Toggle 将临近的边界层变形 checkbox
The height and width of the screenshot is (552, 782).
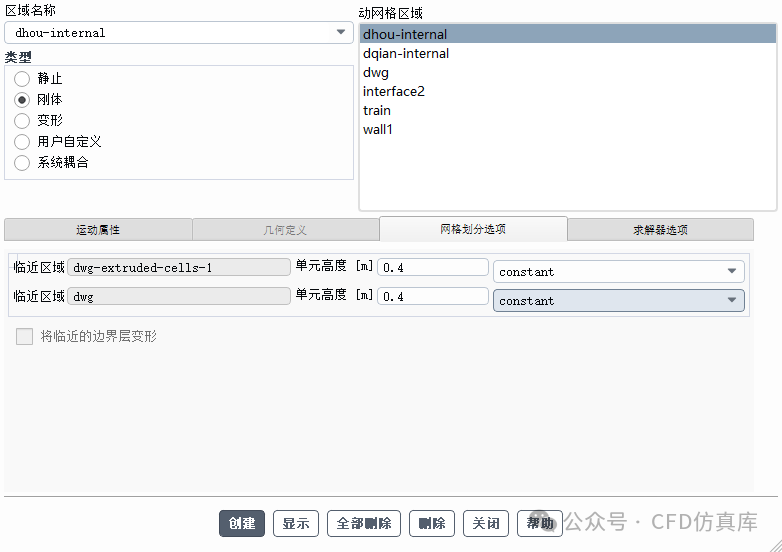pyautogui.click(x=24, y=337)
